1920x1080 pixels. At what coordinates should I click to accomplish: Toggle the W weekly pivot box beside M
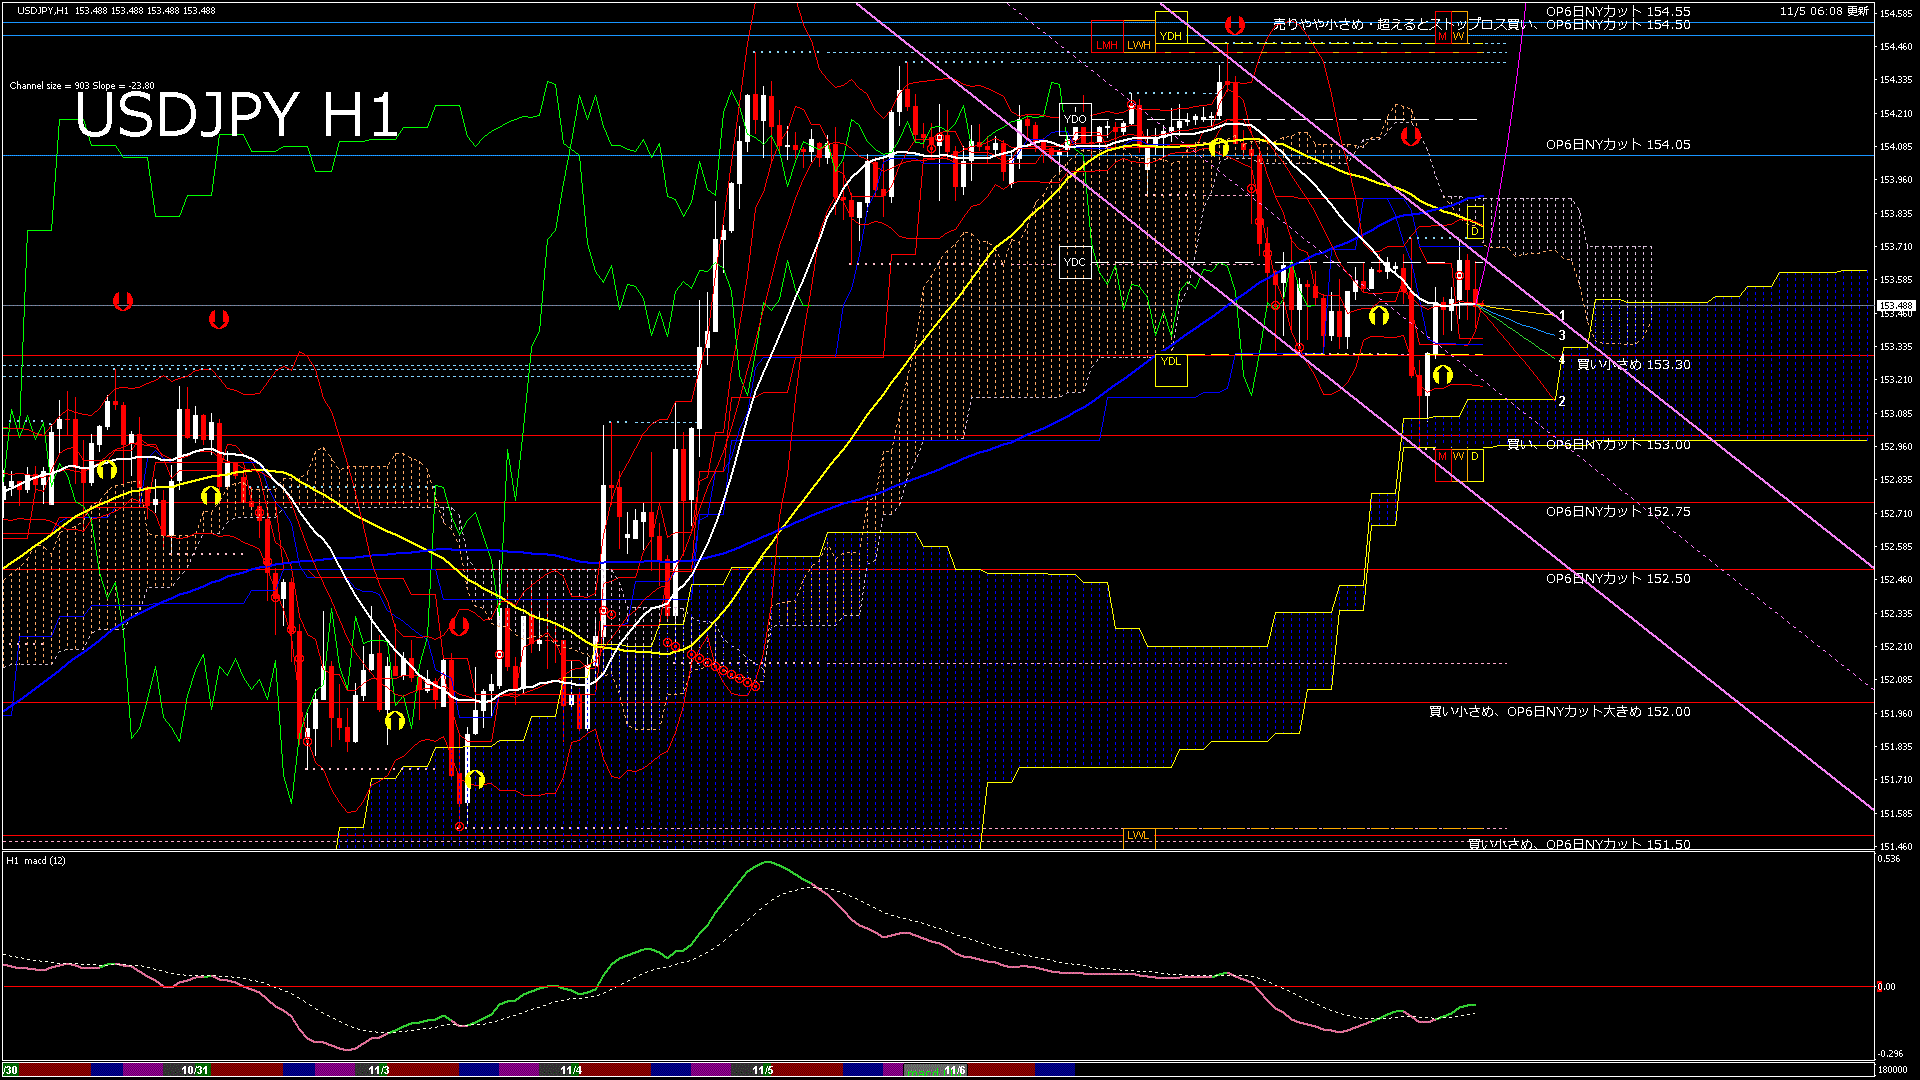point(1459,455)
